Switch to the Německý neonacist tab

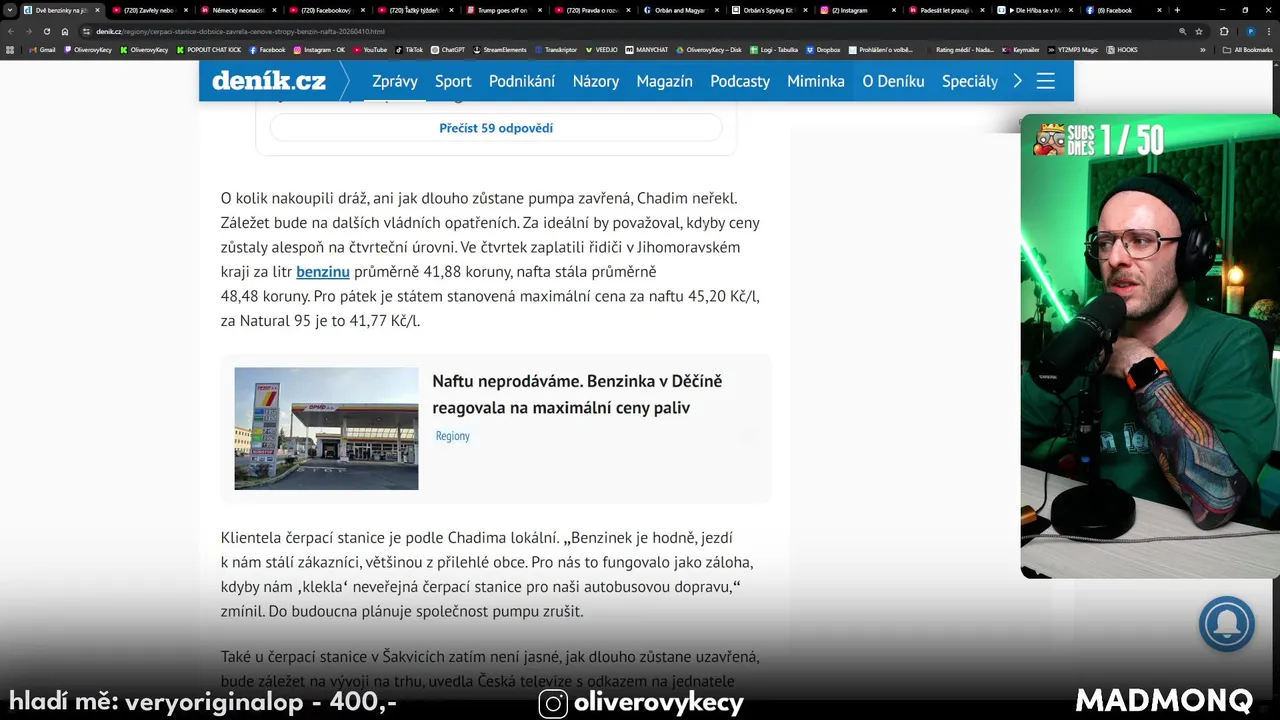236,10
